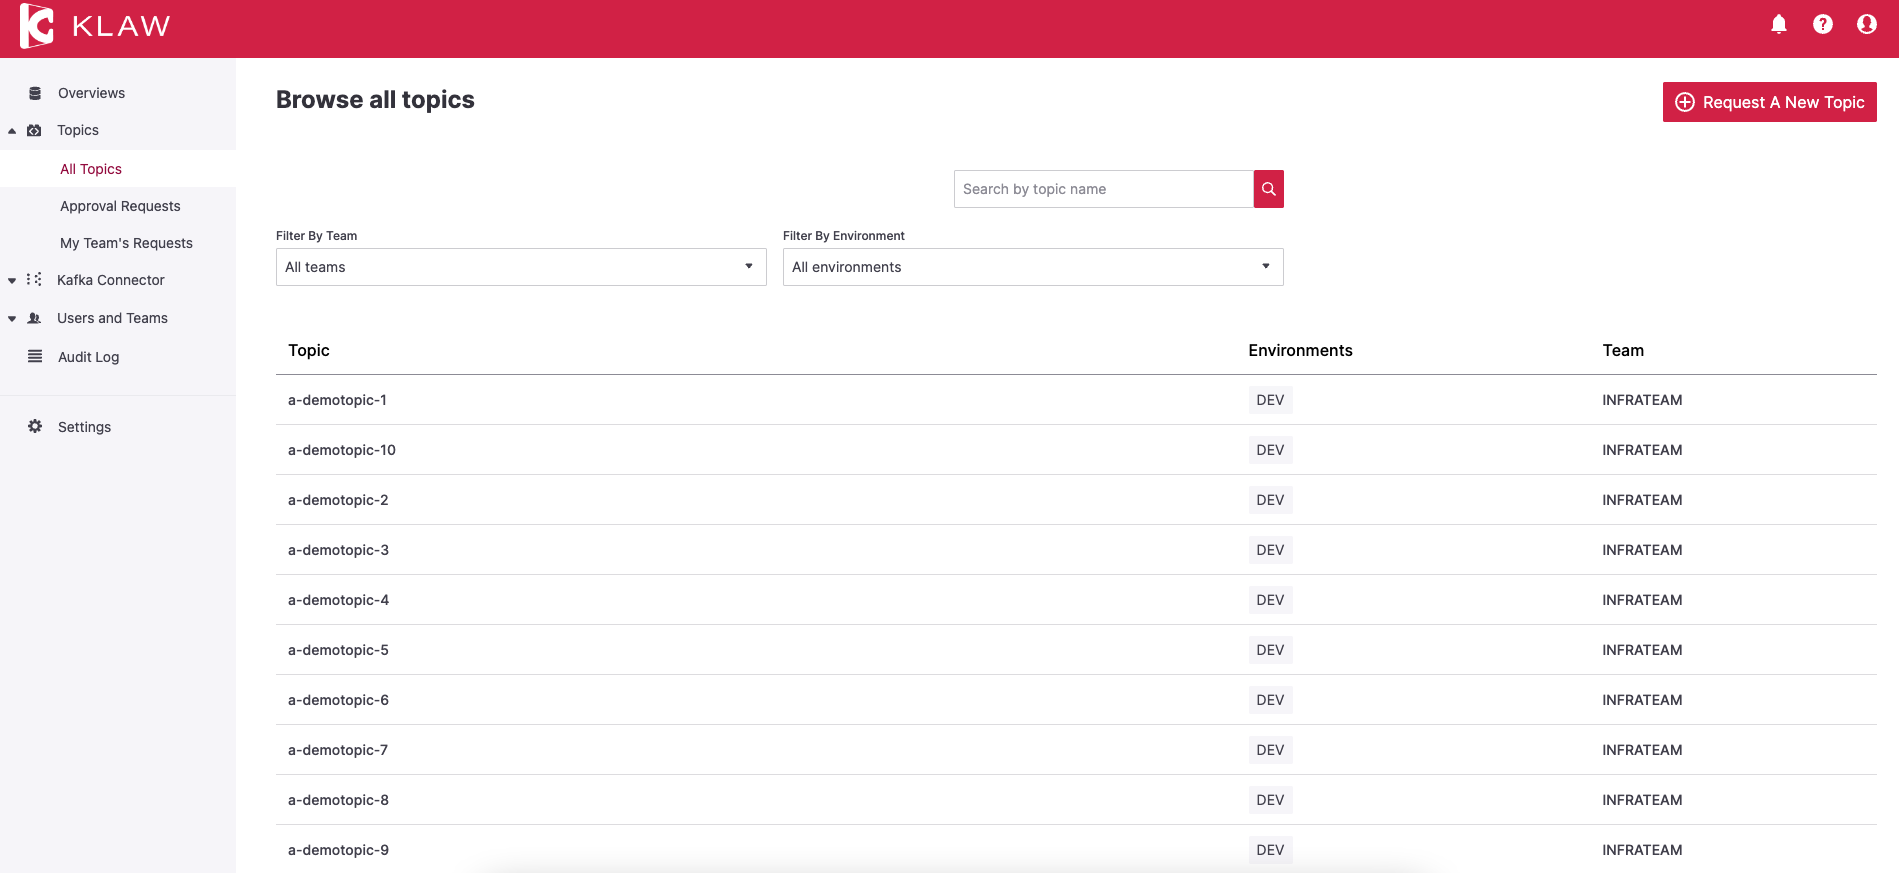The image size is (1899, 873).
Task: Click the Audit Log list icon
Action: [35, 357]
